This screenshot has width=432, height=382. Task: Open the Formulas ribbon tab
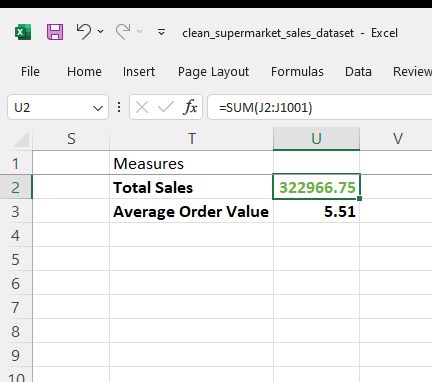click(297, 72)
